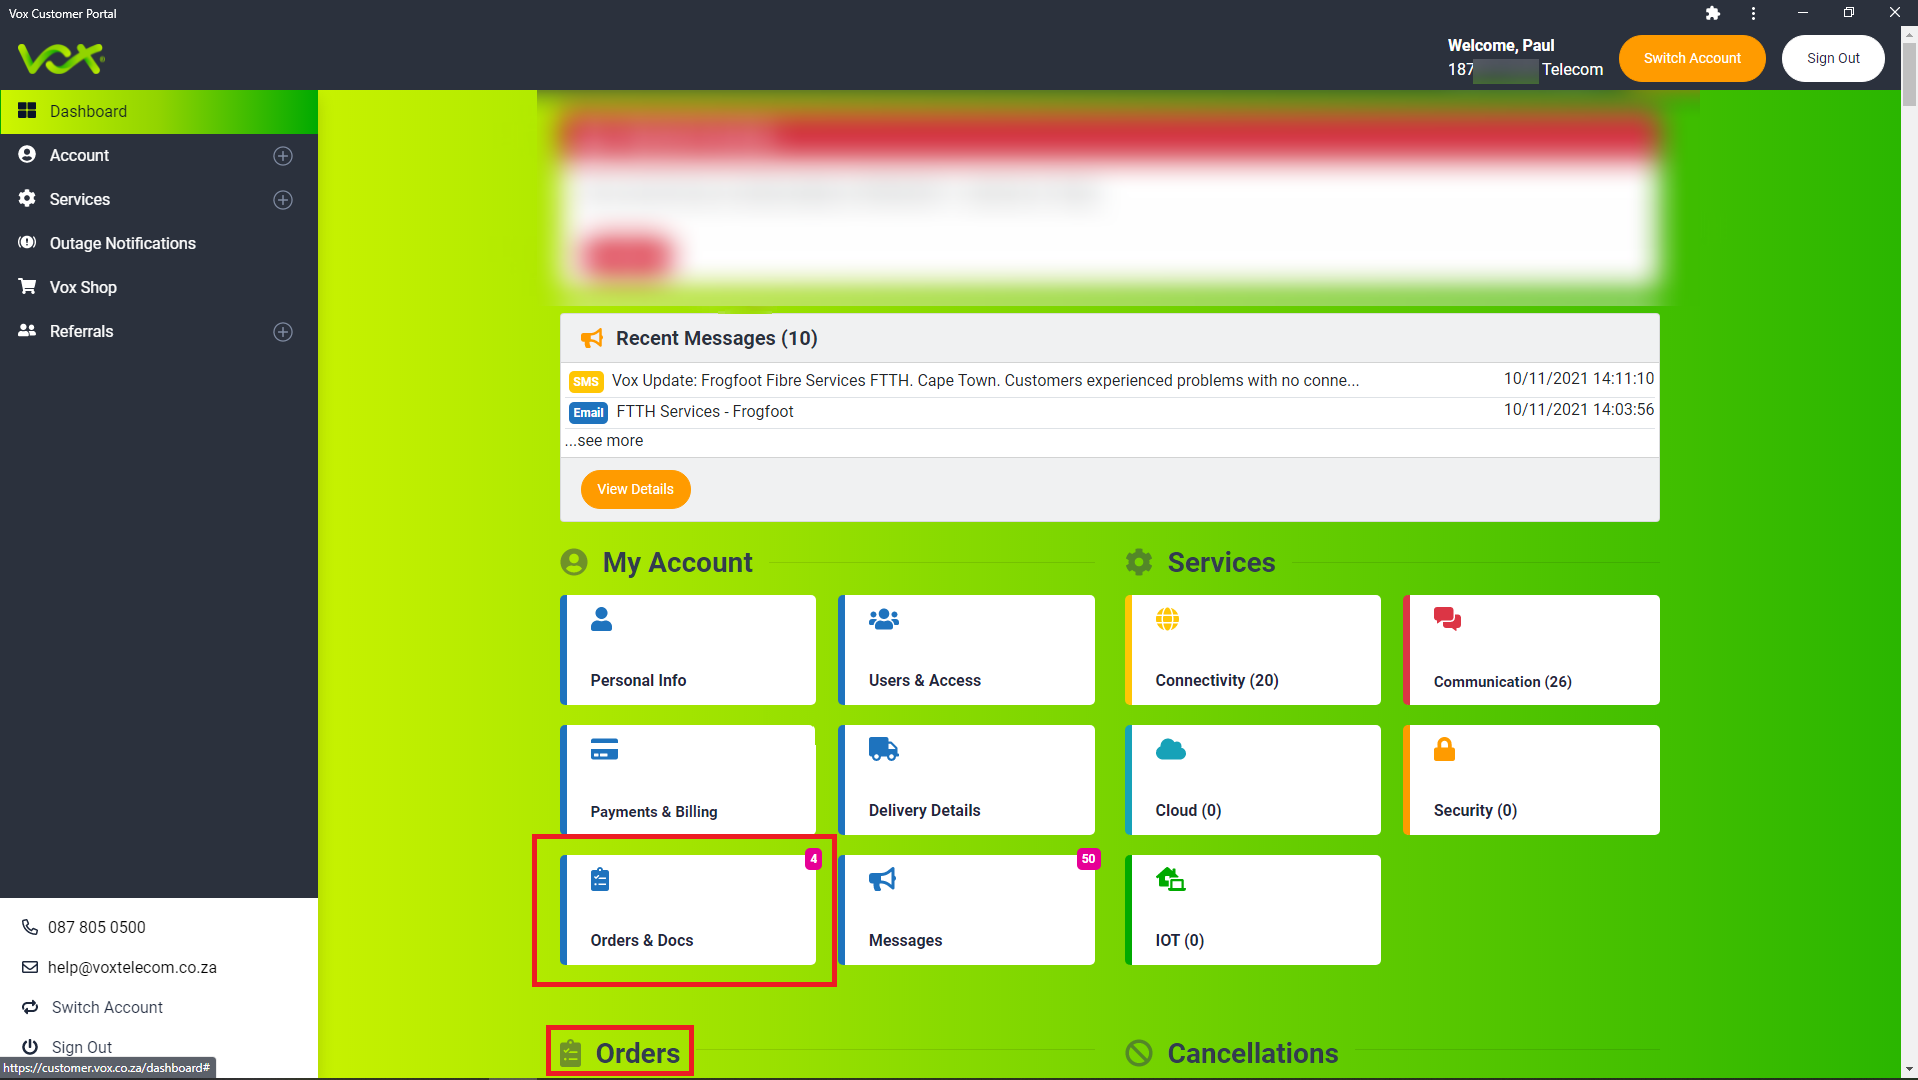Click the Vox logo in header
This screenshot has width=1918, height=1080.
pyautogui.click(x=61, y=58)
